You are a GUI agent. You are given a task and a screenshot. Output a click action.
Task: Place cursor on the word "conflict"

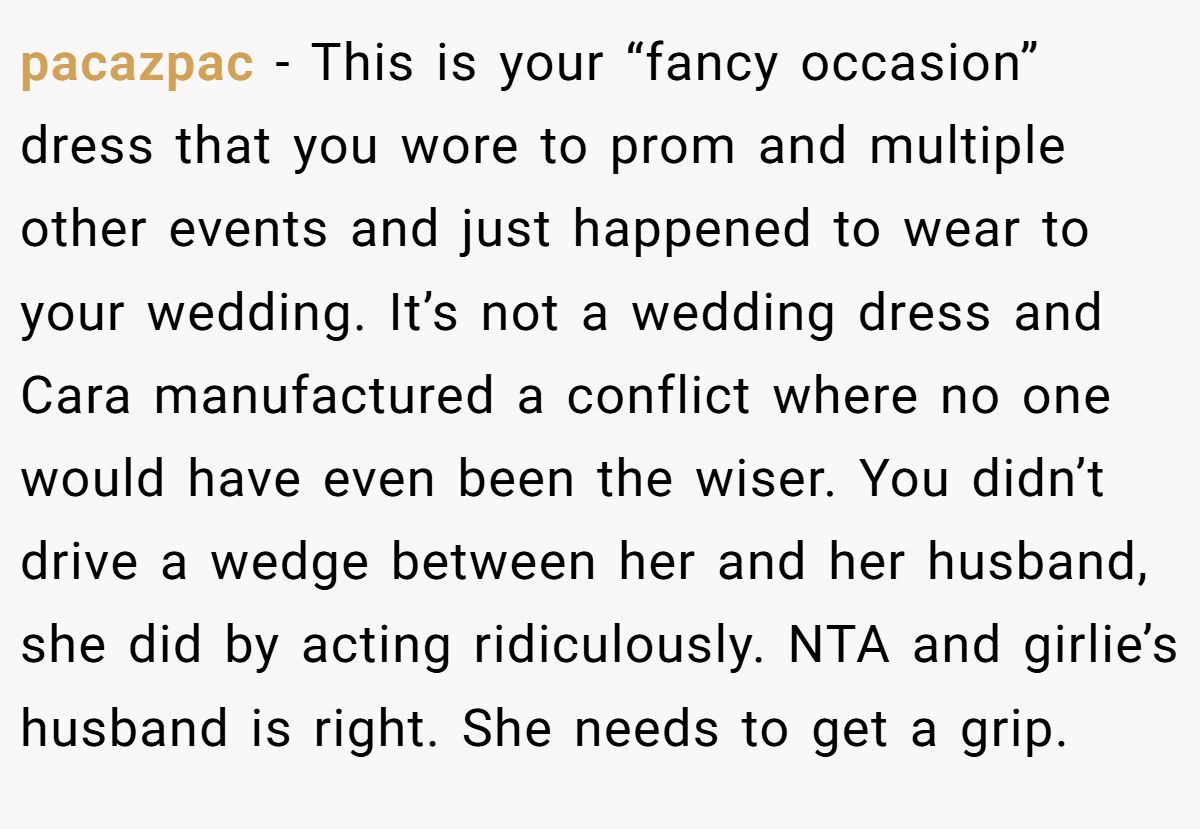pos(658,396)
